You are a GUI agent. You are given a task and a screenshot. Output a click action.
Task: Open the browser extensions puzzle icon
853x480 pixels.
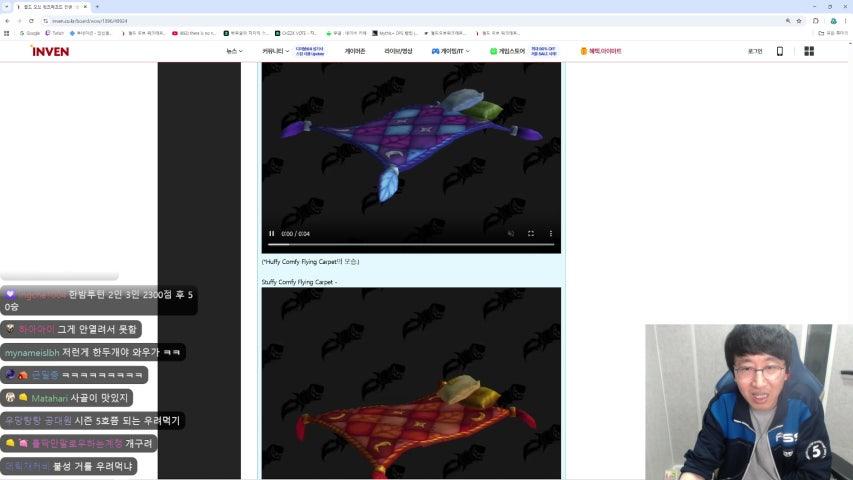tap(815, 21)
